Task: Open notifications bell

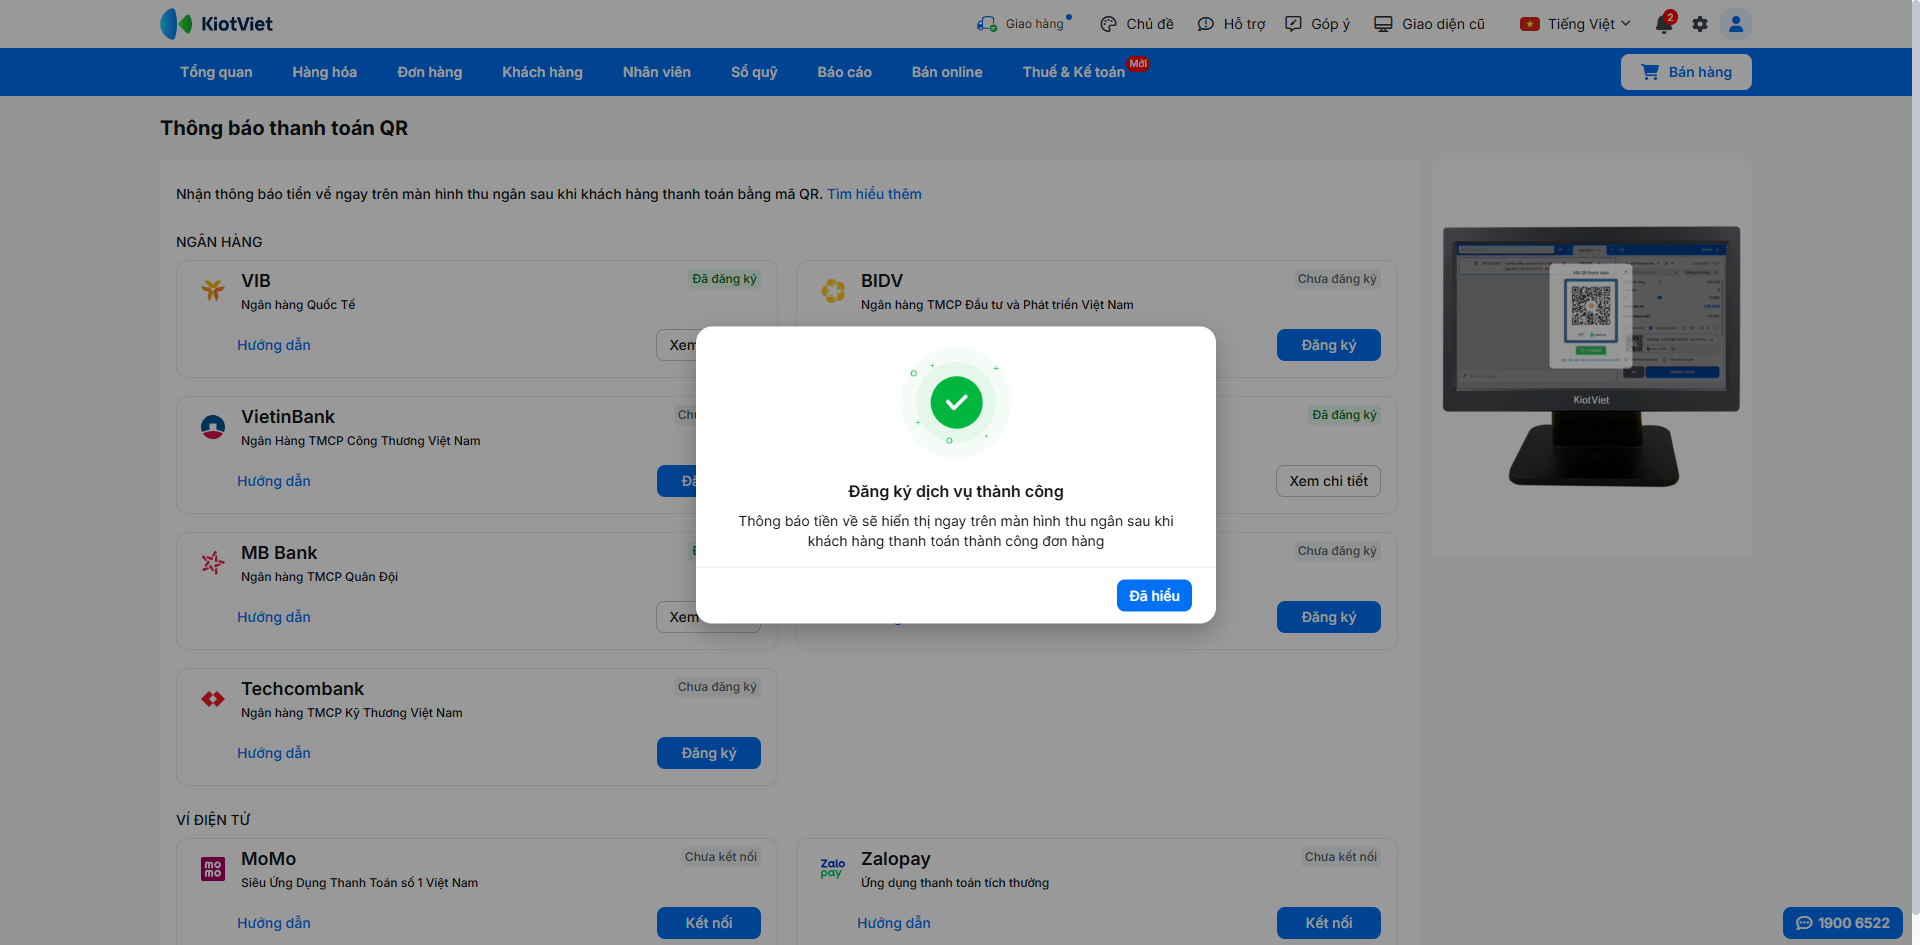Action: click(1664, 23)
